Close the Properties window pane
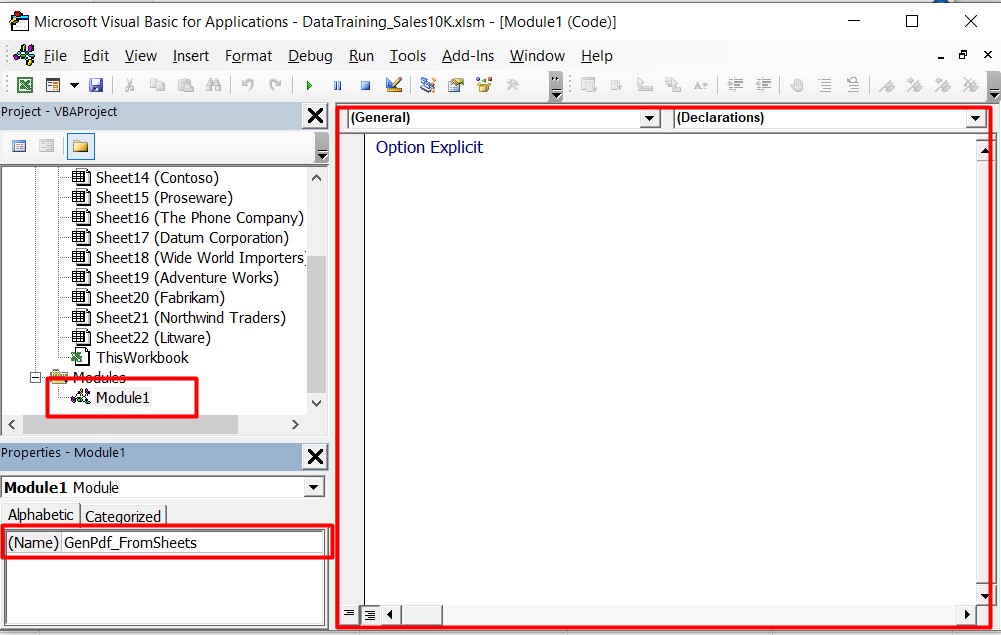The image size is (1001, 635). (x=315, y=456)
